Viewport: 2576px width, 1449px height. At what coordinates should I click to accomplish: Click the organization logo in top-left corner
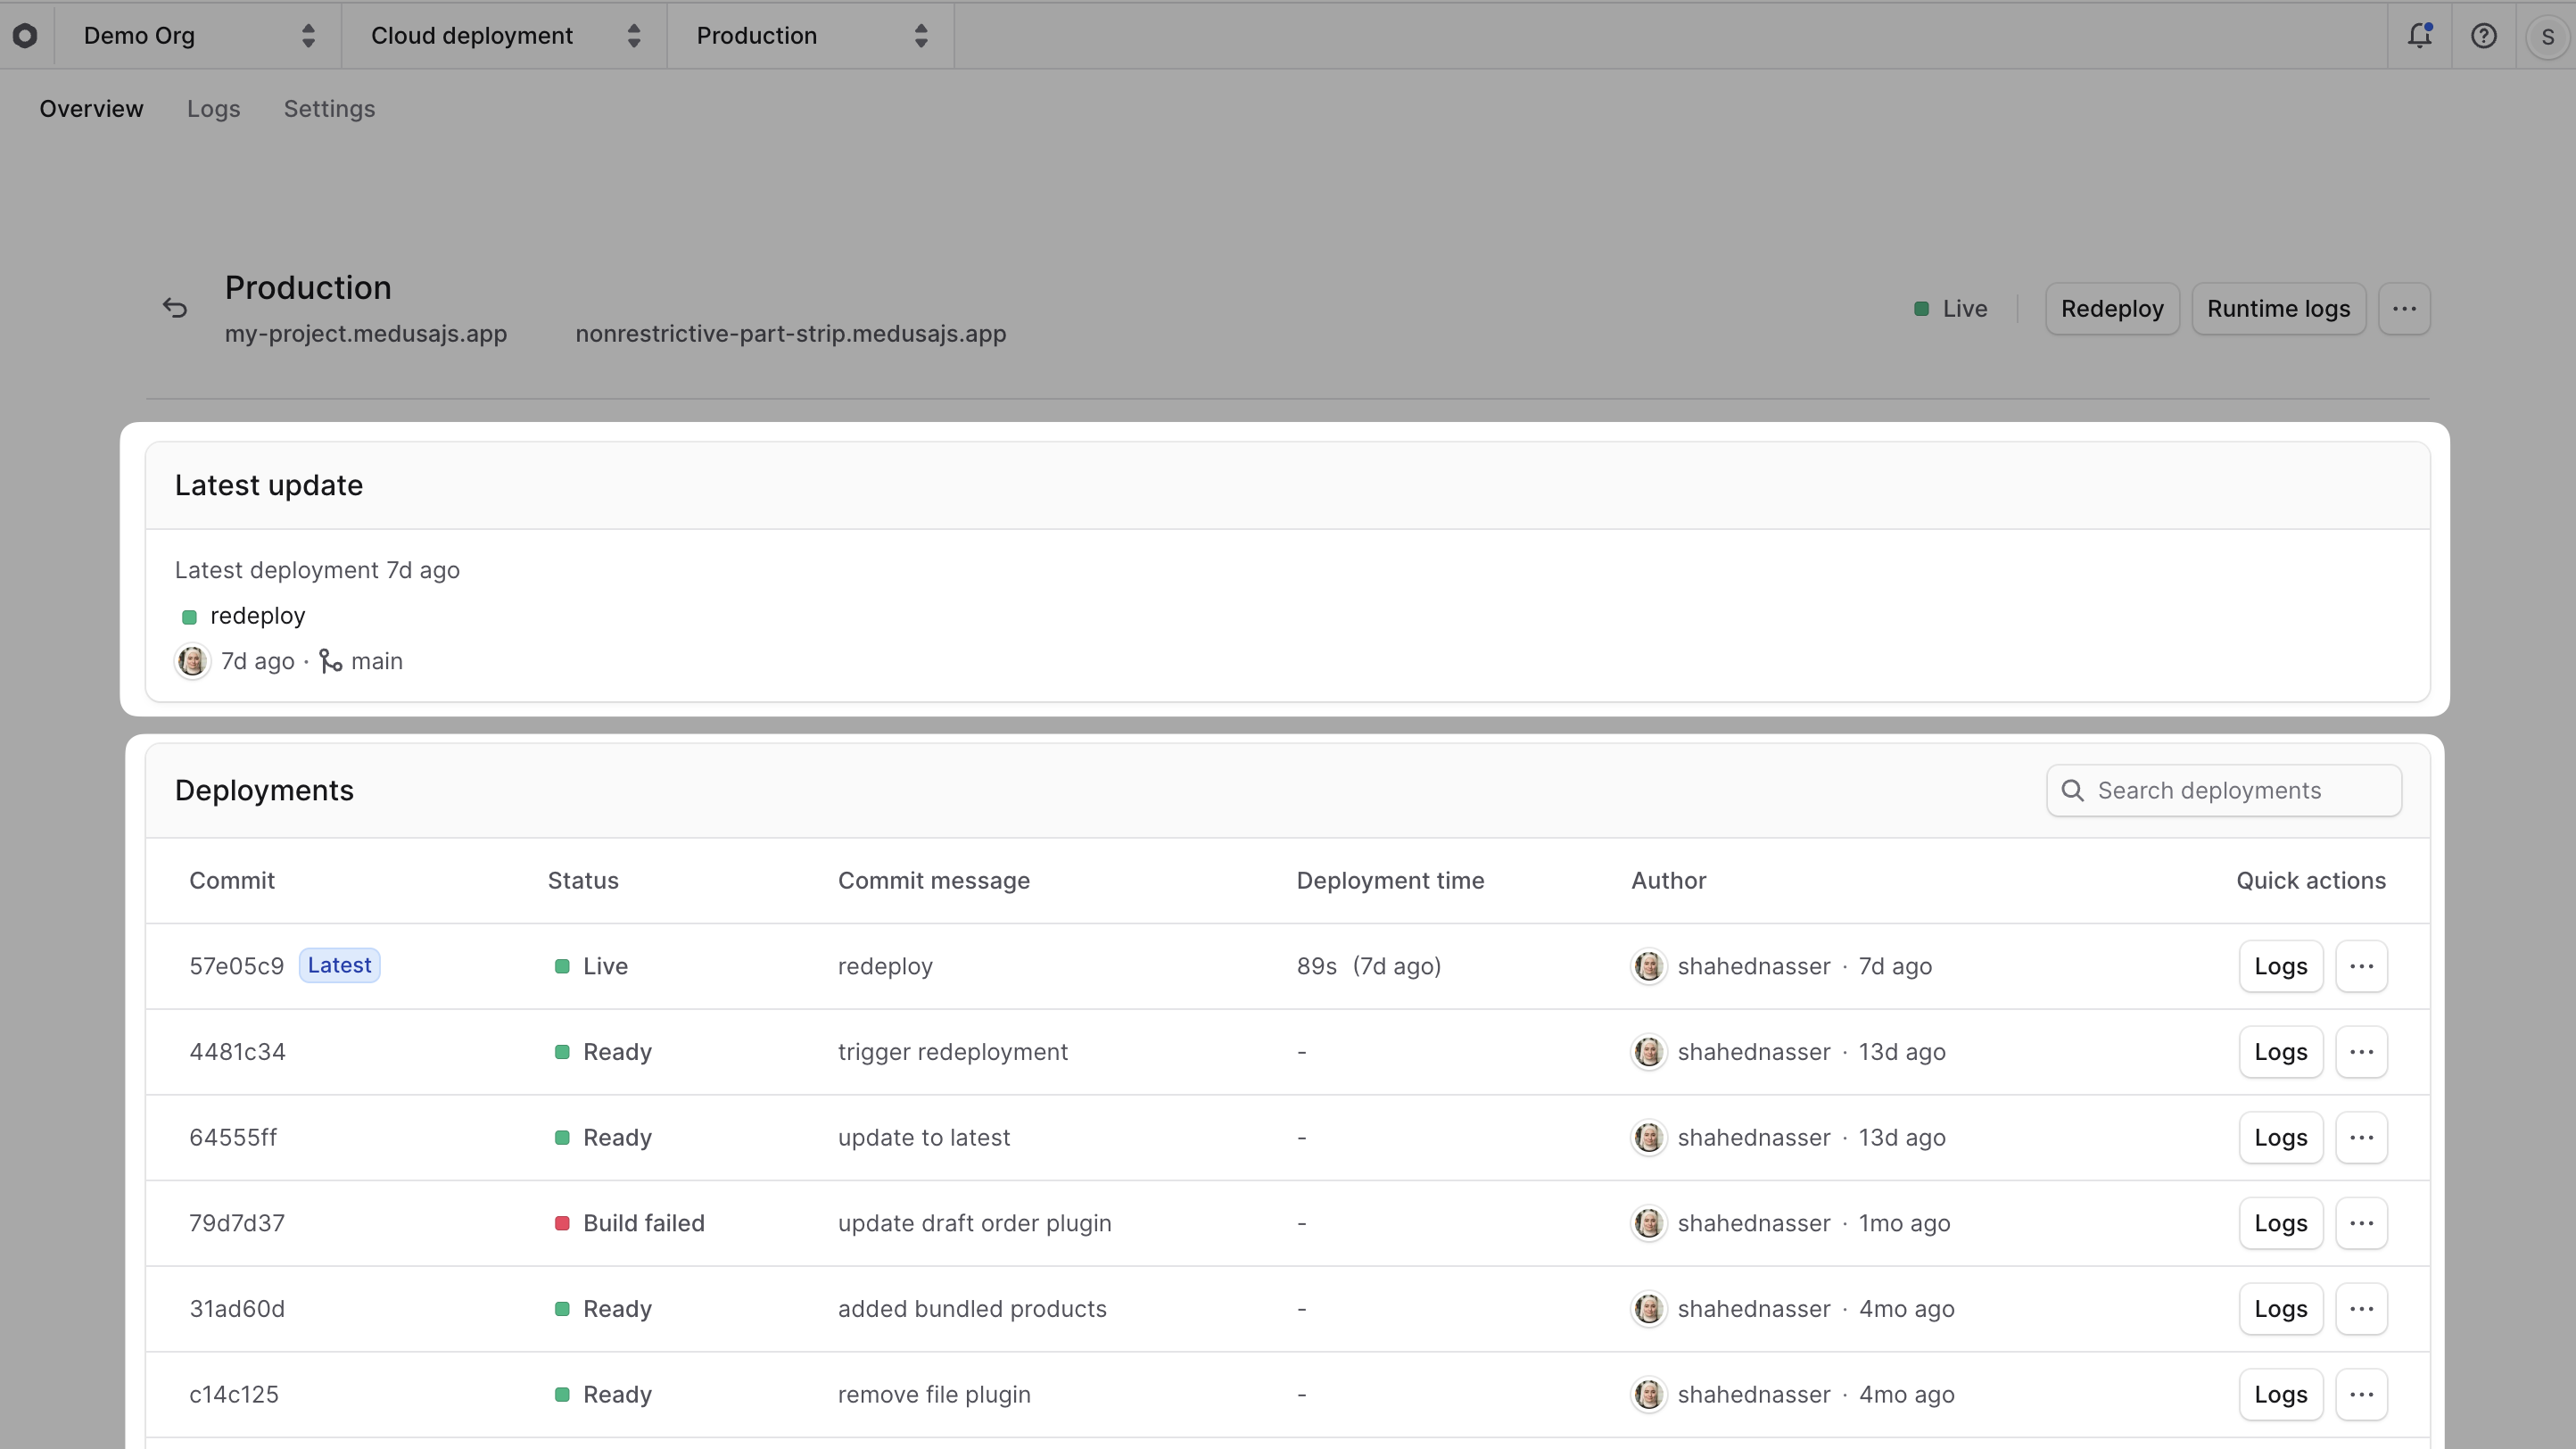click(x=26, y=35)
